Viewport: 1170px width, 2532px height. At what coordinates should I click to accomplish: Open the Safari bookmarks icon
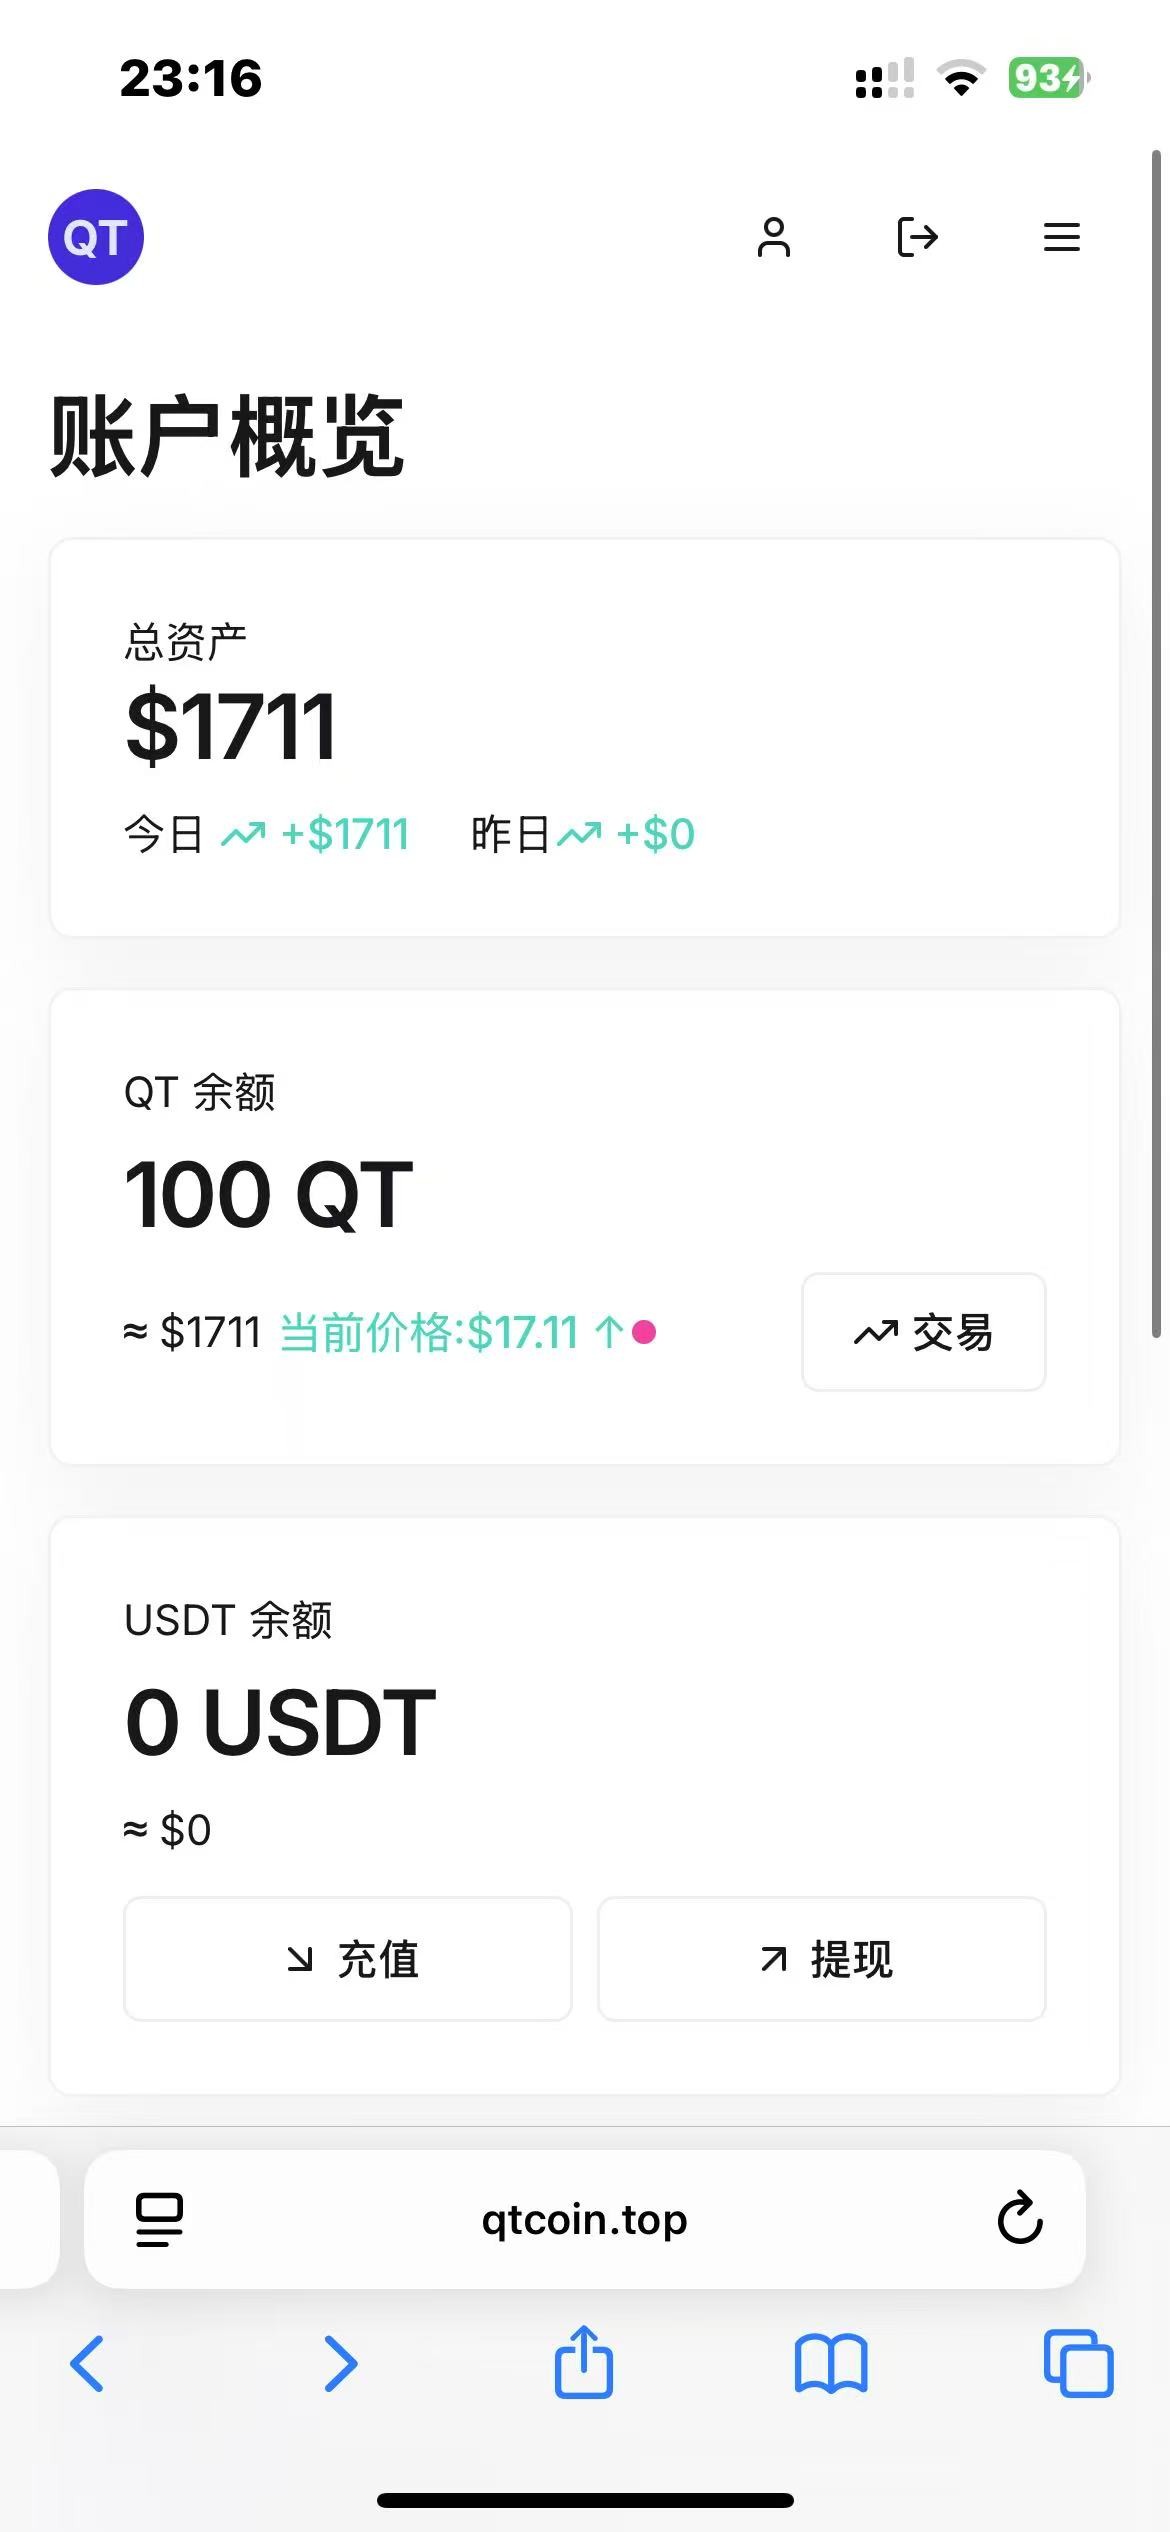pos(831,2364)
